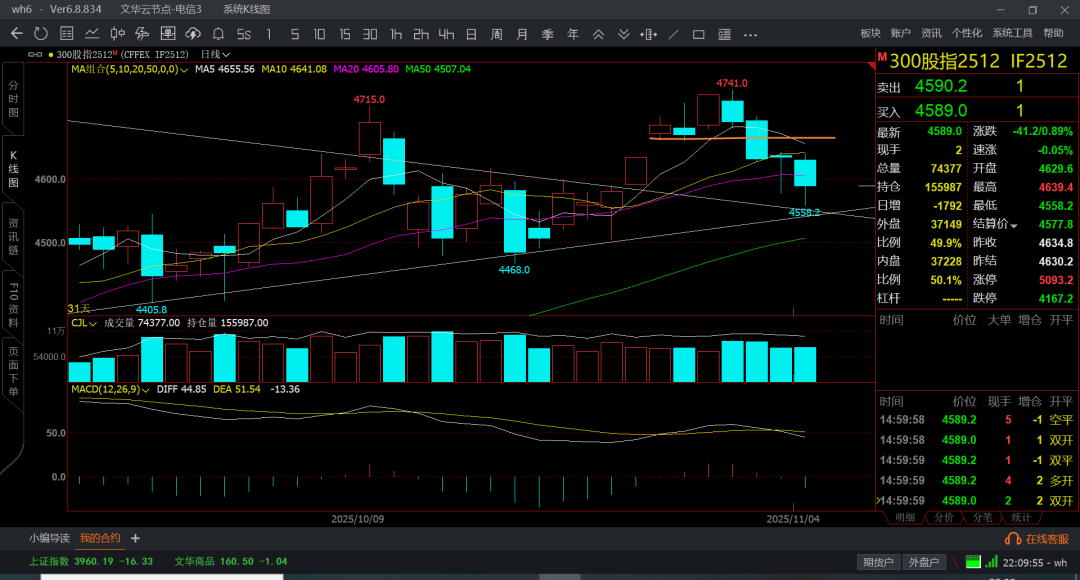Click the 外盘户 button
The height and width of the screenshot is (580, 1080).
pos(924,562)
